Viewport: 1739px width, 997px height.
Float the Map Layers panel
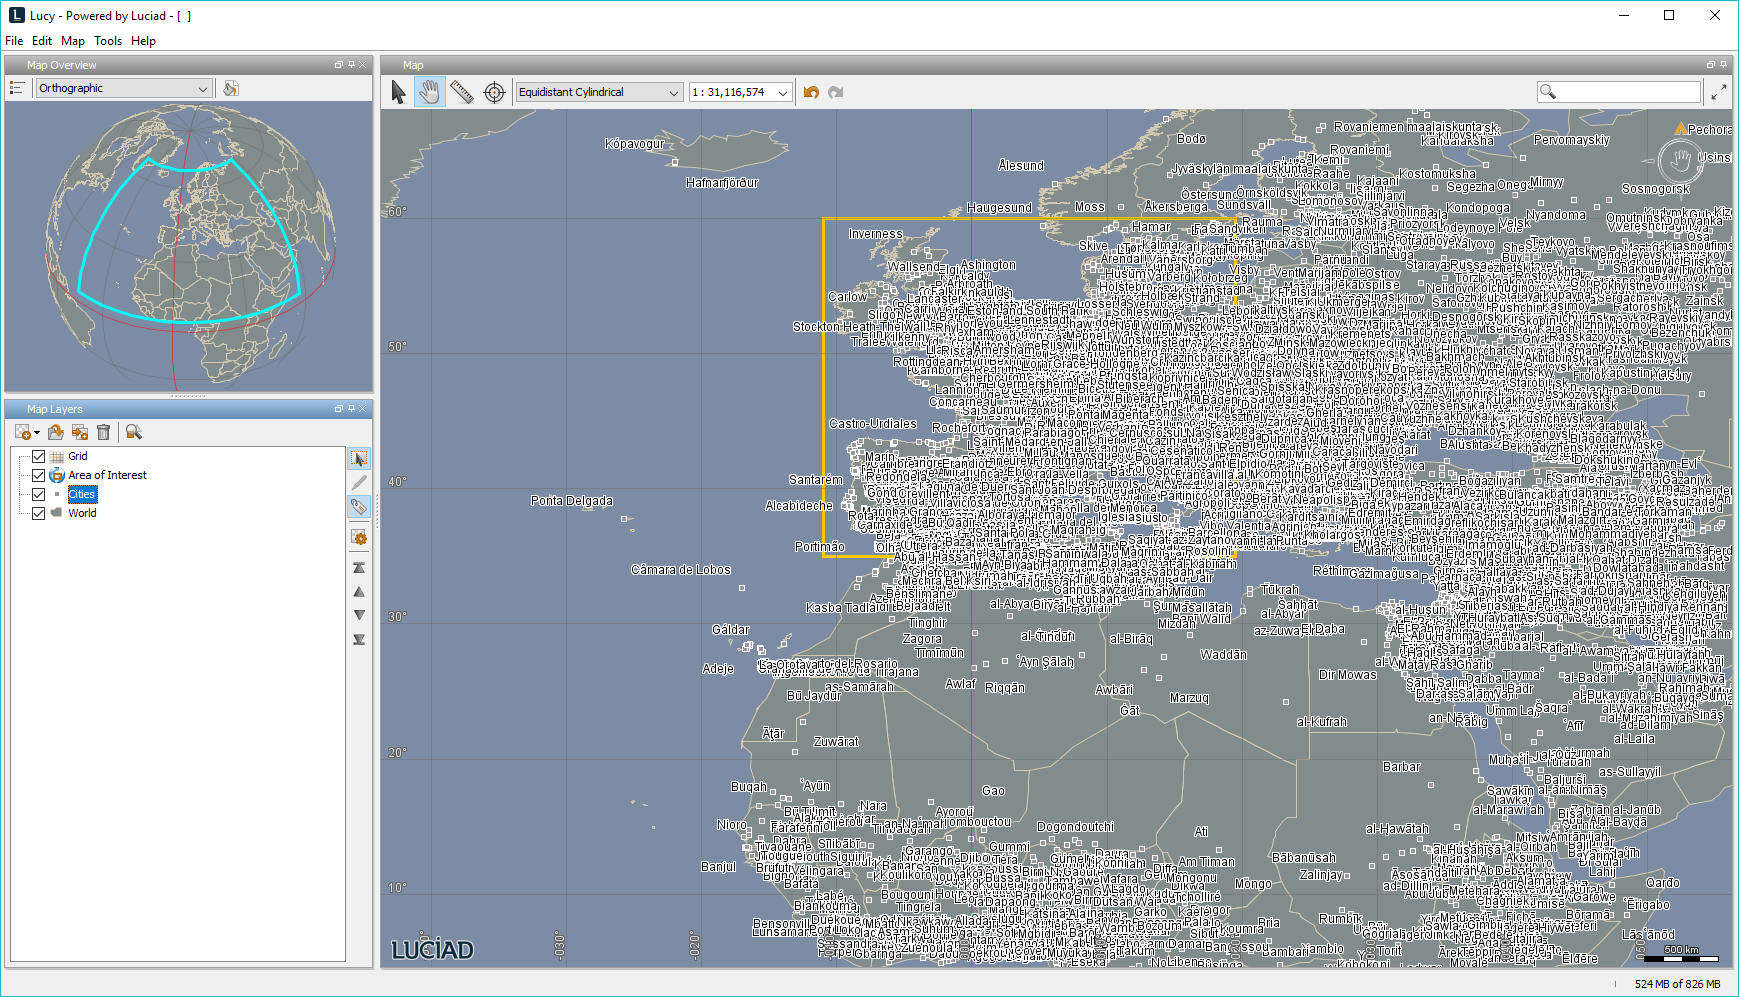(338, 409)
